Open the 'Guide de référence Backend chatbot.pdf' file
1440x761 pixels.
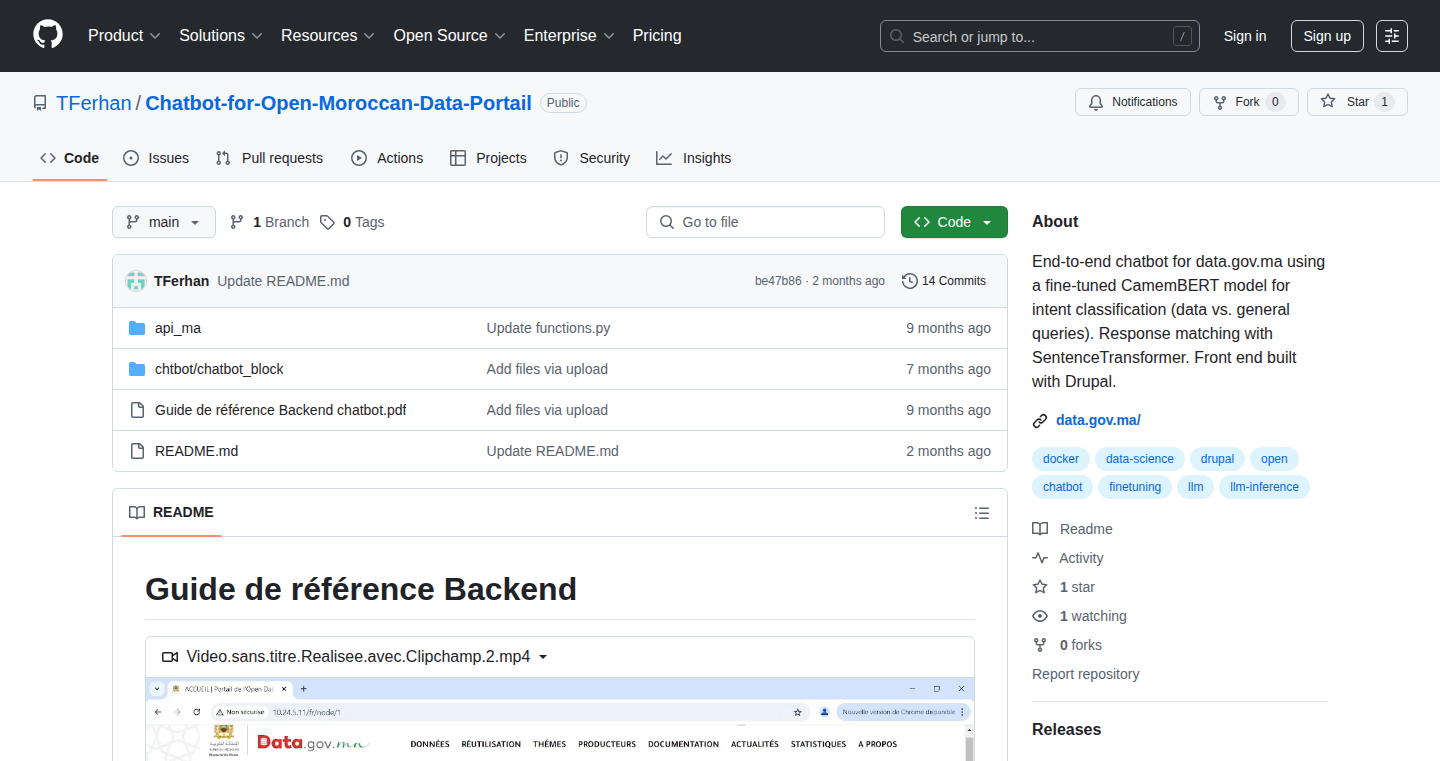280,410
